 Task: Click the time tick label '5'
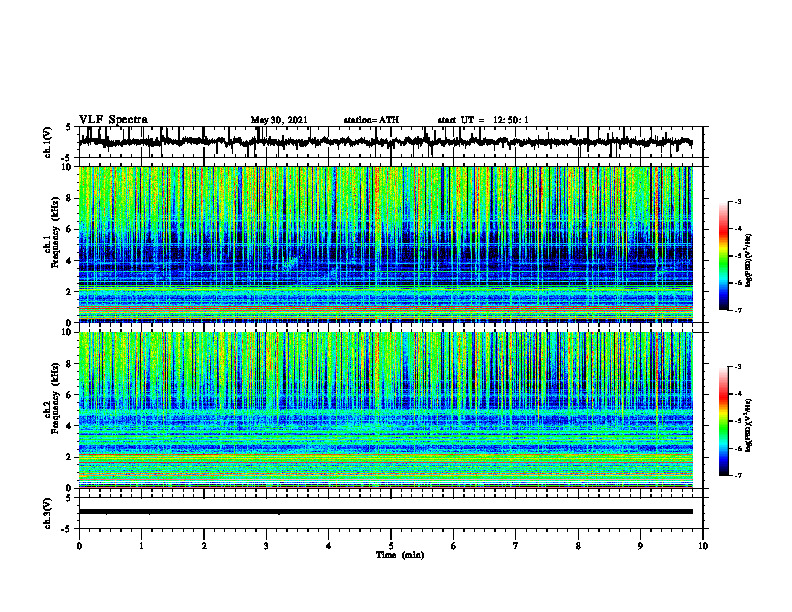pos(390,546)
